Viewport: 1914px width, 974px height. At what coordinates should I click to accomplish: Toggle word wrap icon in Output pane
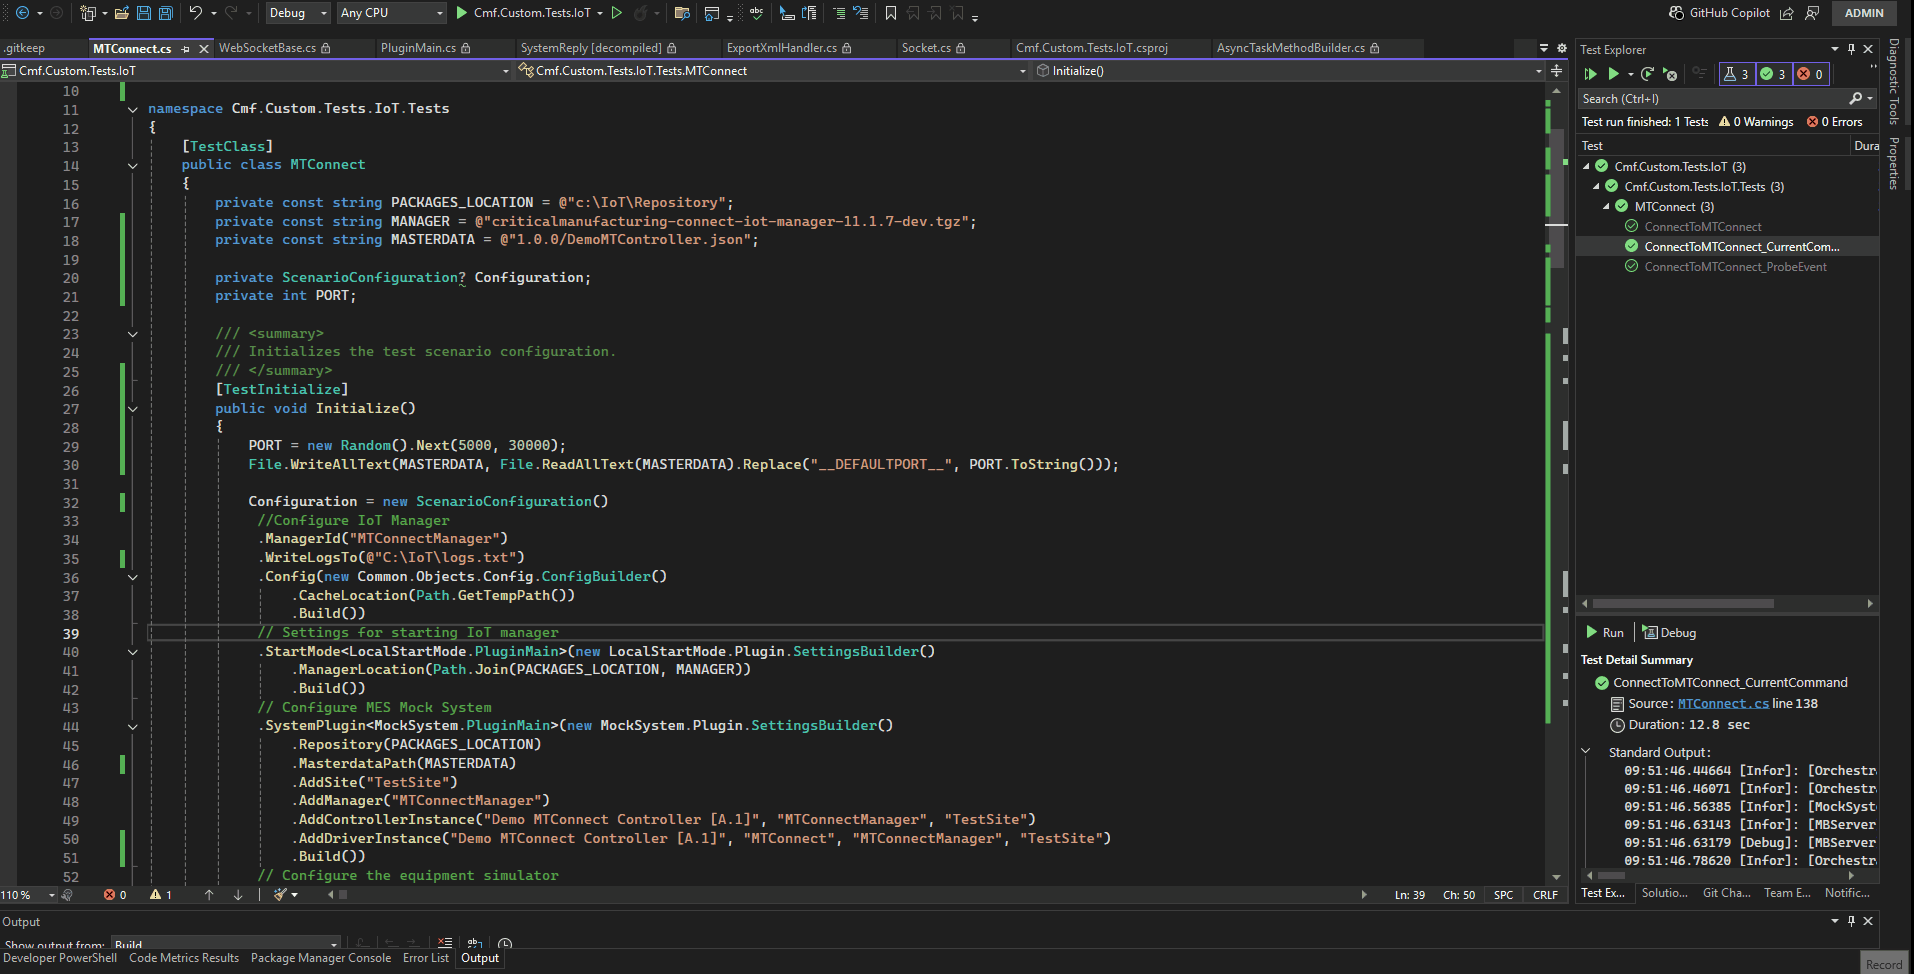[475, 943]
